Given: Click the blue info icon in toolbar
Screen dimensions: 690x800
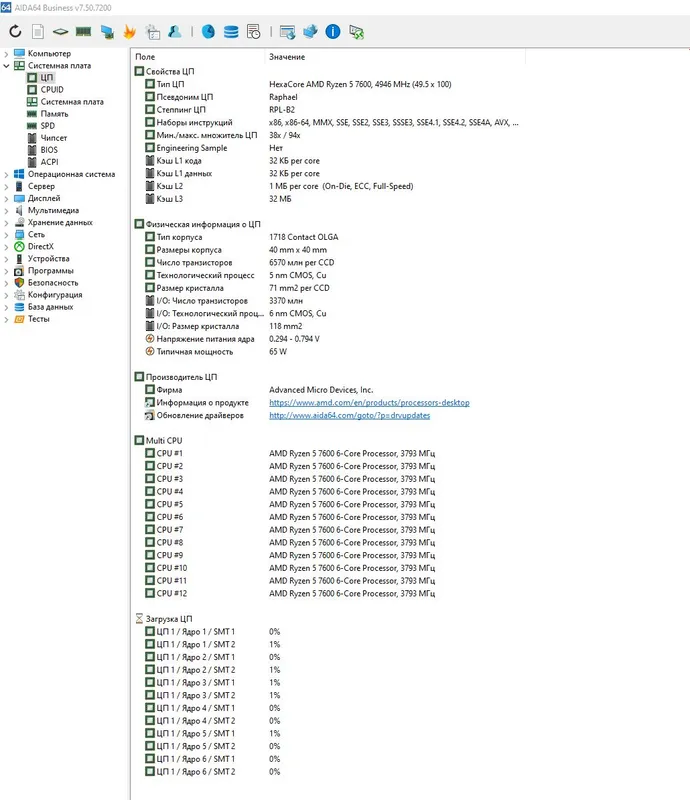Looking at the screenshot, I should (x=333, y=32).
